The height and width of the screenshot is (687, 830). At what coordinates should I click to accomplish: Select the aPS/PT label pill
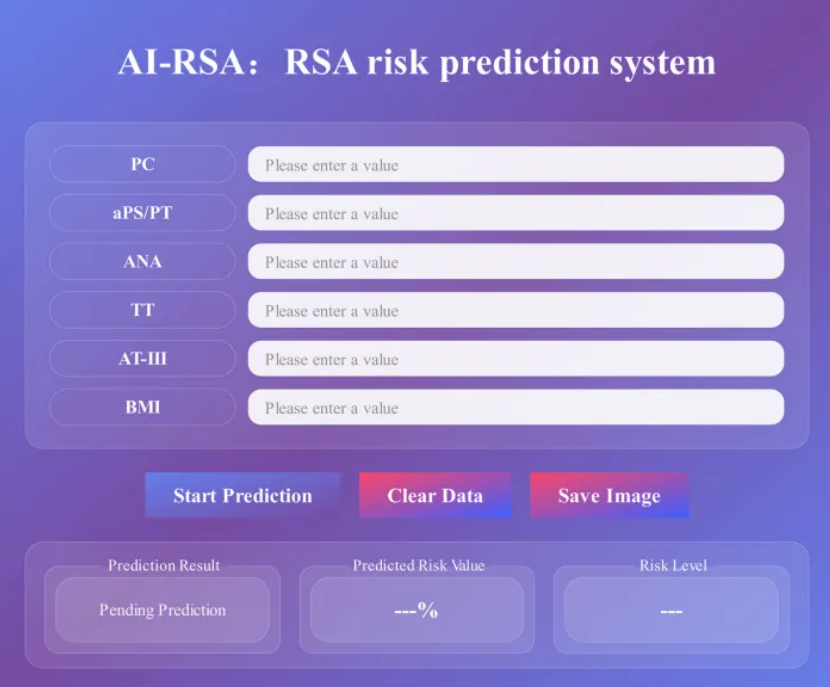(142, 213)
